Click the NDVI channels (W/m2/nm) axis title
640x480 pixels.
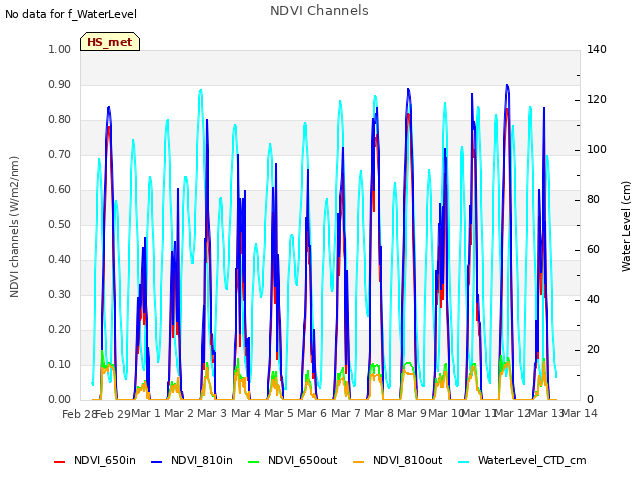(14, 227)
